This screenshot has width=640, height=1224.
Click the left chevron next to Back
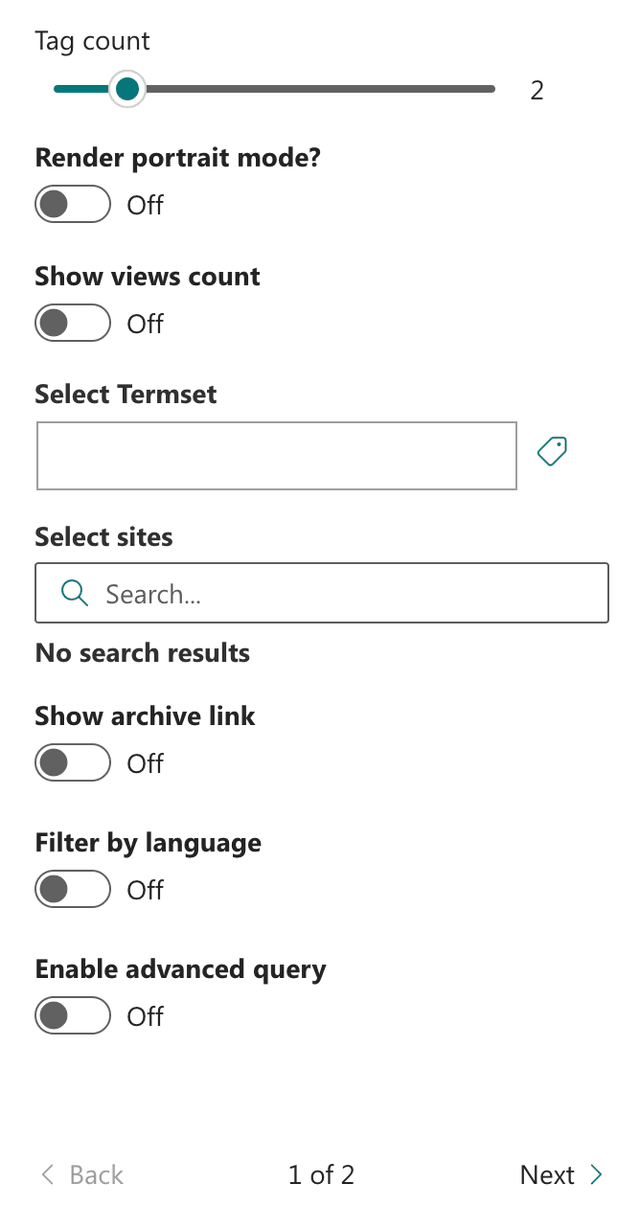(46, 1175)
